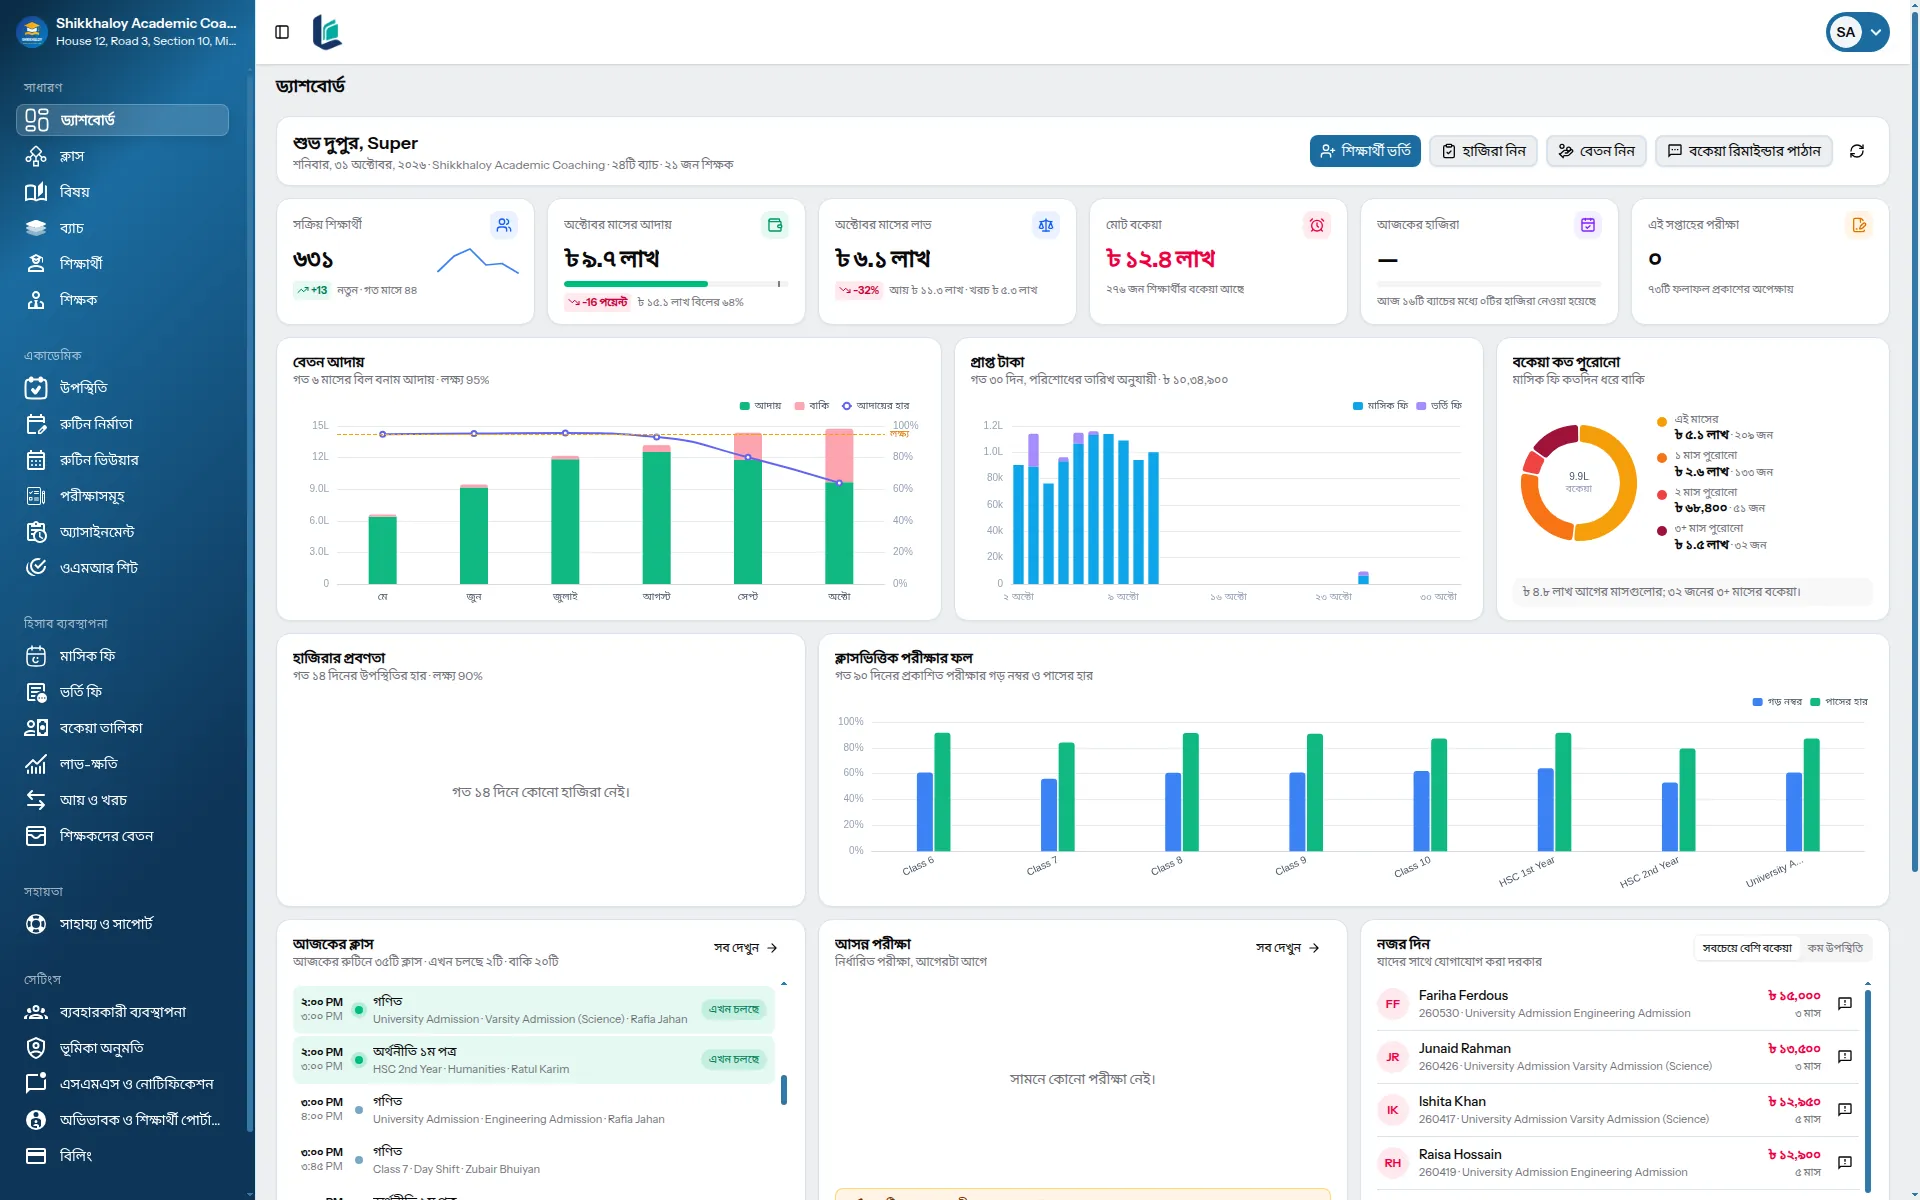Image resolution: width=1920 pixels, height=1200 pixels.
Task: Click the balance scale icon on অক্টোবর মাসের লাভ card
Action: pos(1046,225)
